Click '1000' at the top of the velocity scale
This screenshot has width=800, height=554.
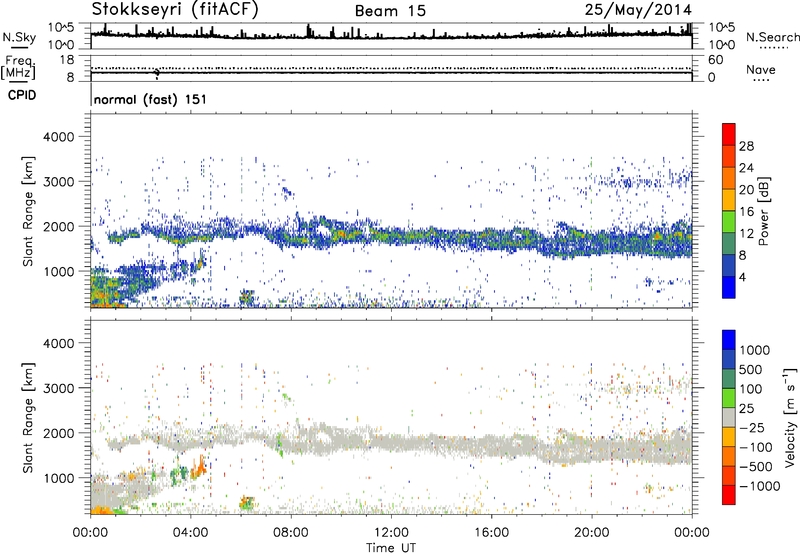(x=755, y=350)
